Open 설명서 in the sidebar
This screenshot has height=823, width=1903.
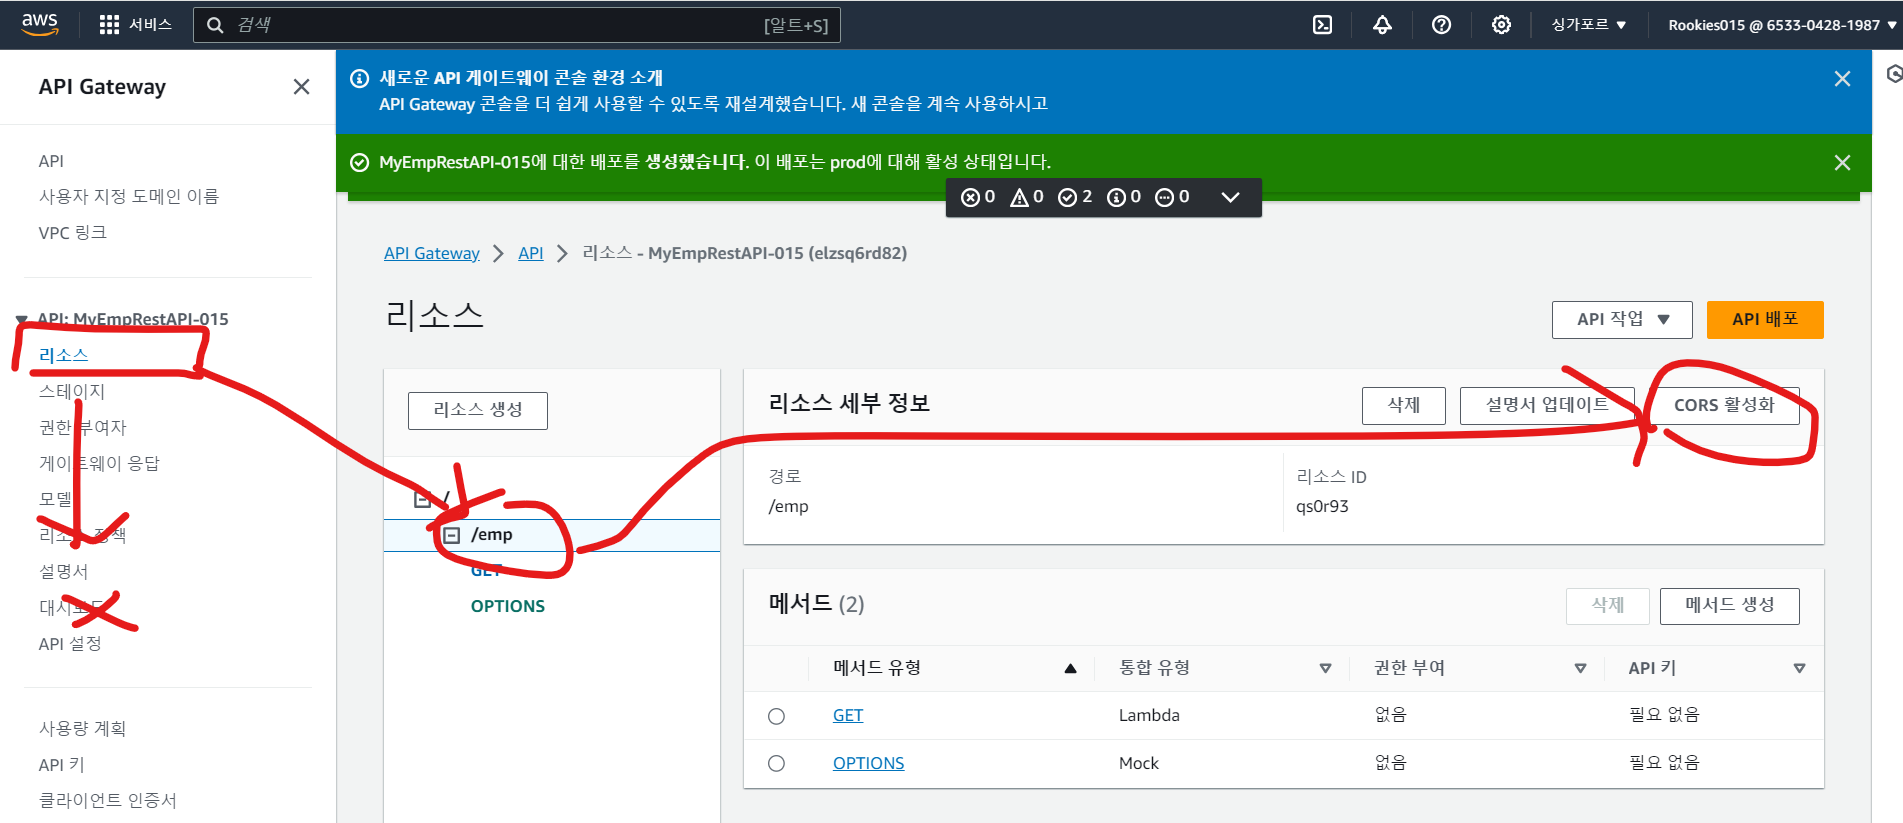63,571
